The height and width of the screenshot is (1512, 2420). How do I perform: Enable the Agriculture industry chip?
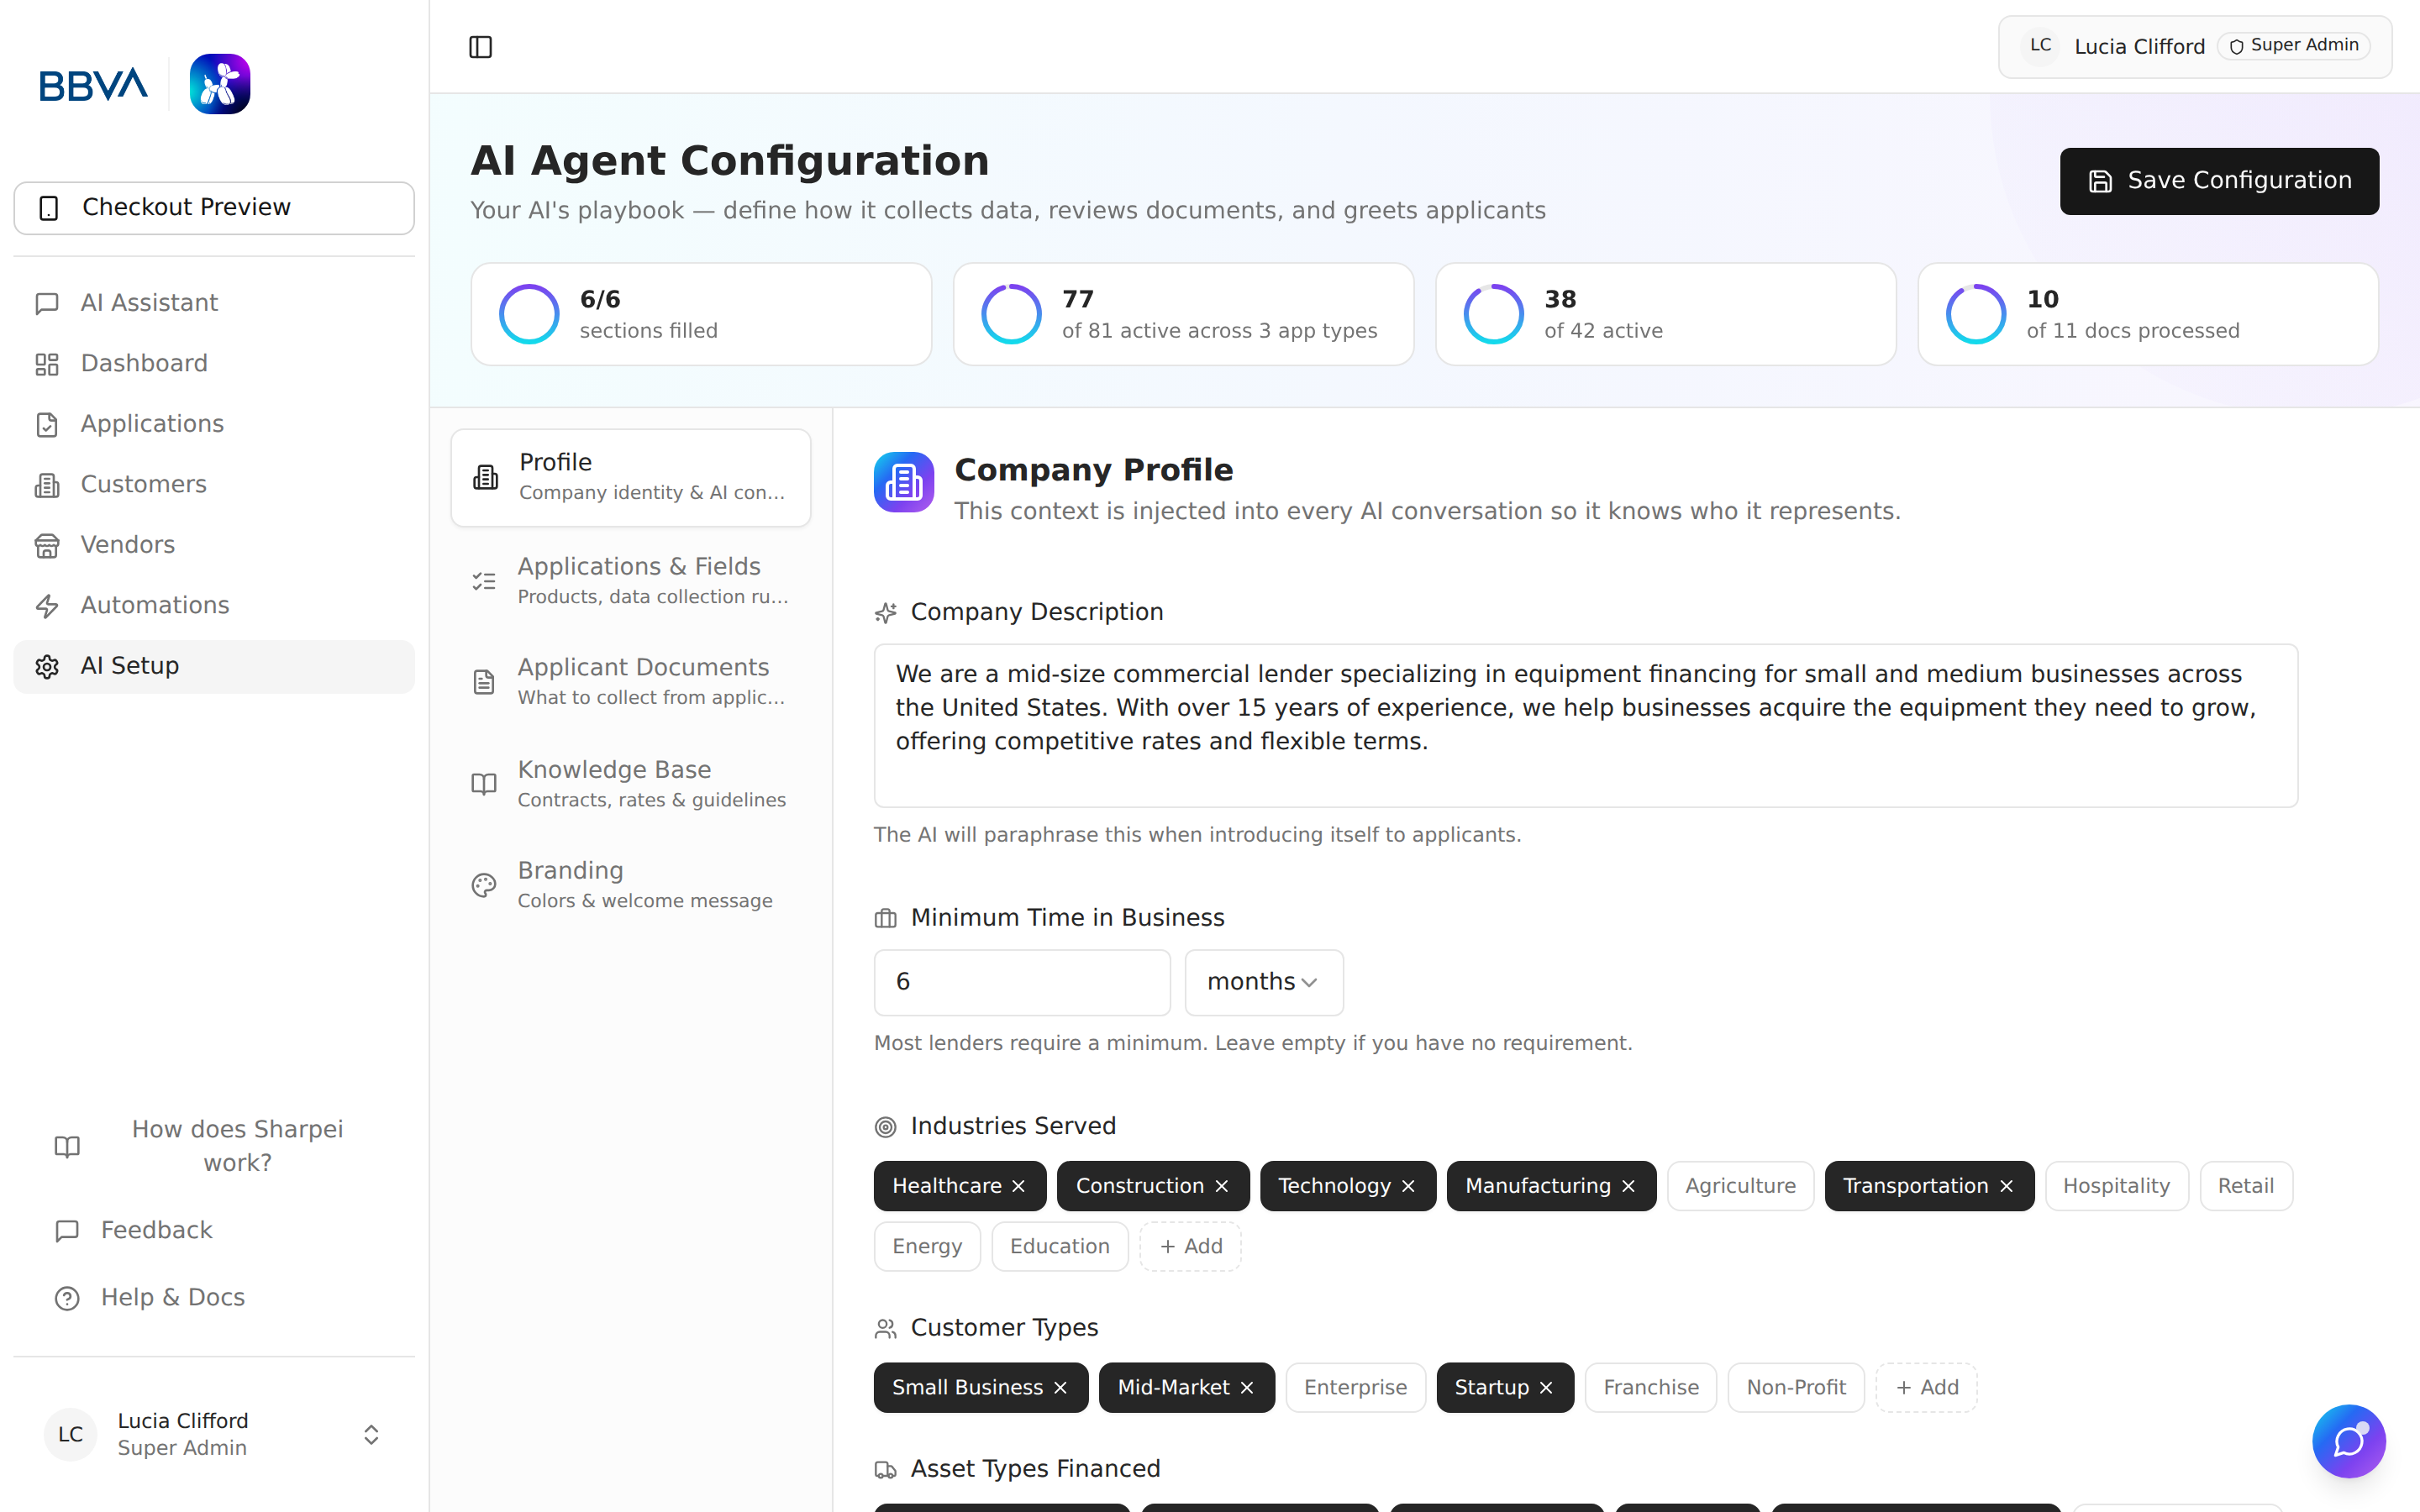pos(1739,1186)
